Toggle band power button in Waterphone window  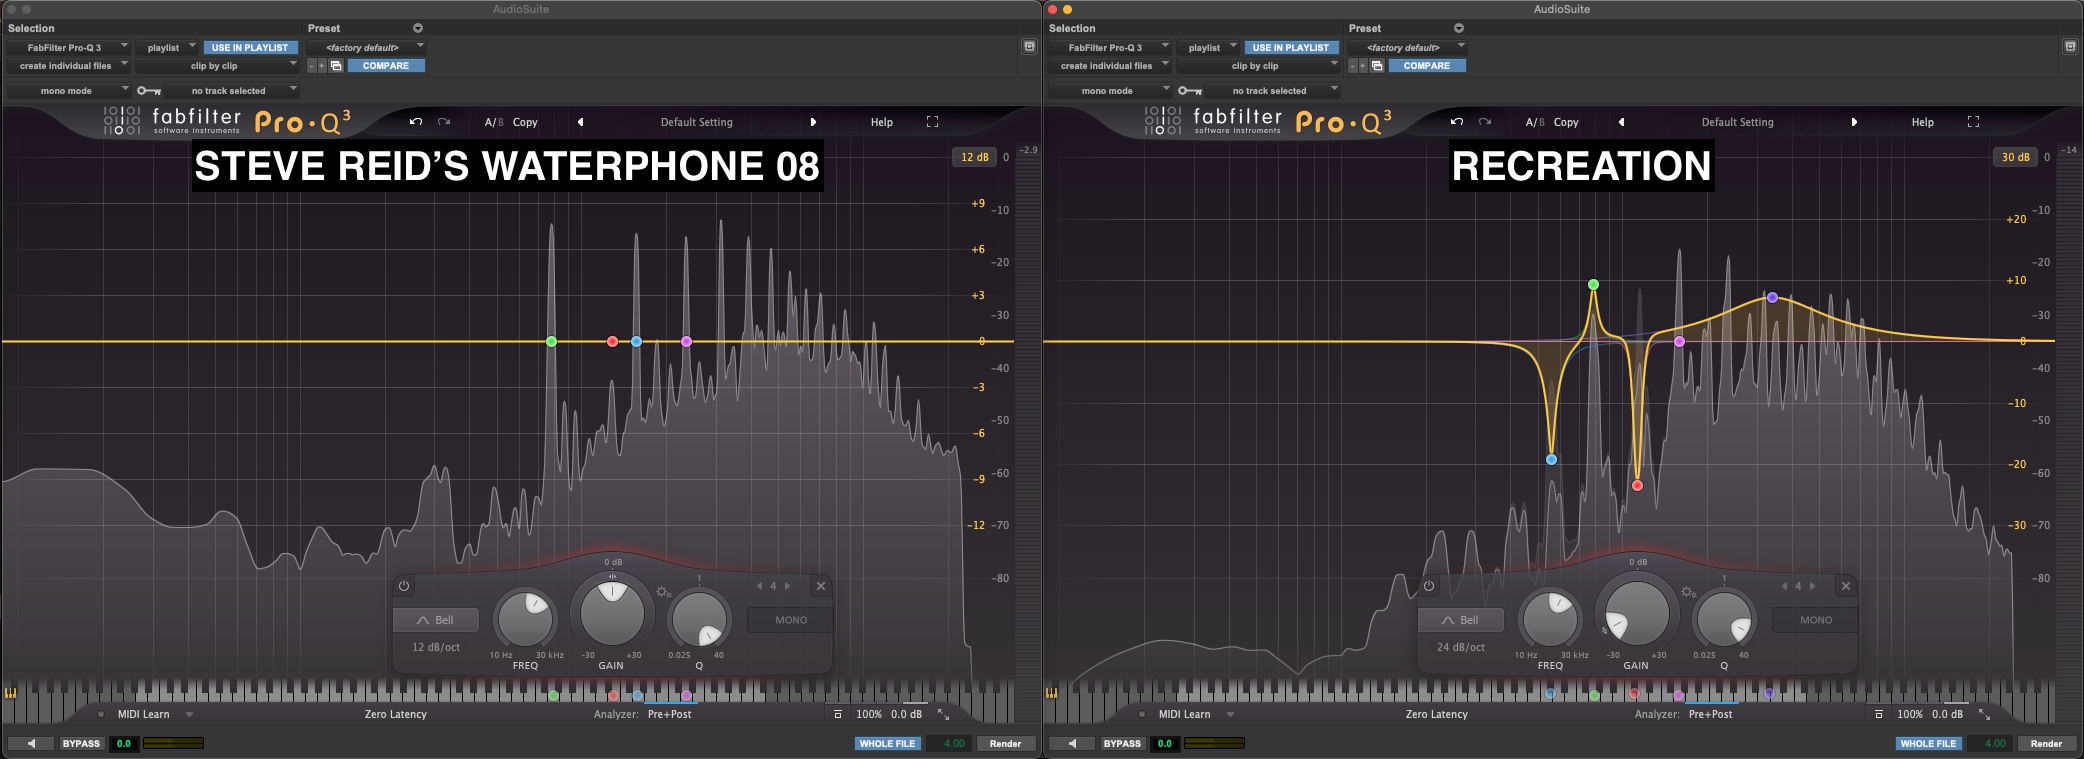[x=404, y=586]
